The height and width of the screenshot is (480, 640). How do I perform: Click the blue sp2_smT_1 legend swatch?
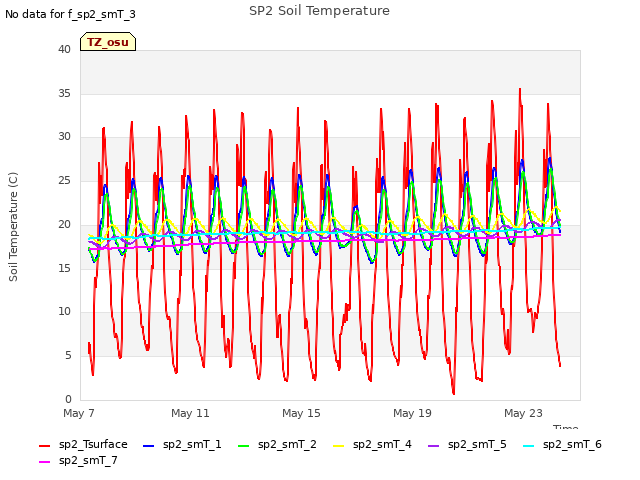point(149,446)
